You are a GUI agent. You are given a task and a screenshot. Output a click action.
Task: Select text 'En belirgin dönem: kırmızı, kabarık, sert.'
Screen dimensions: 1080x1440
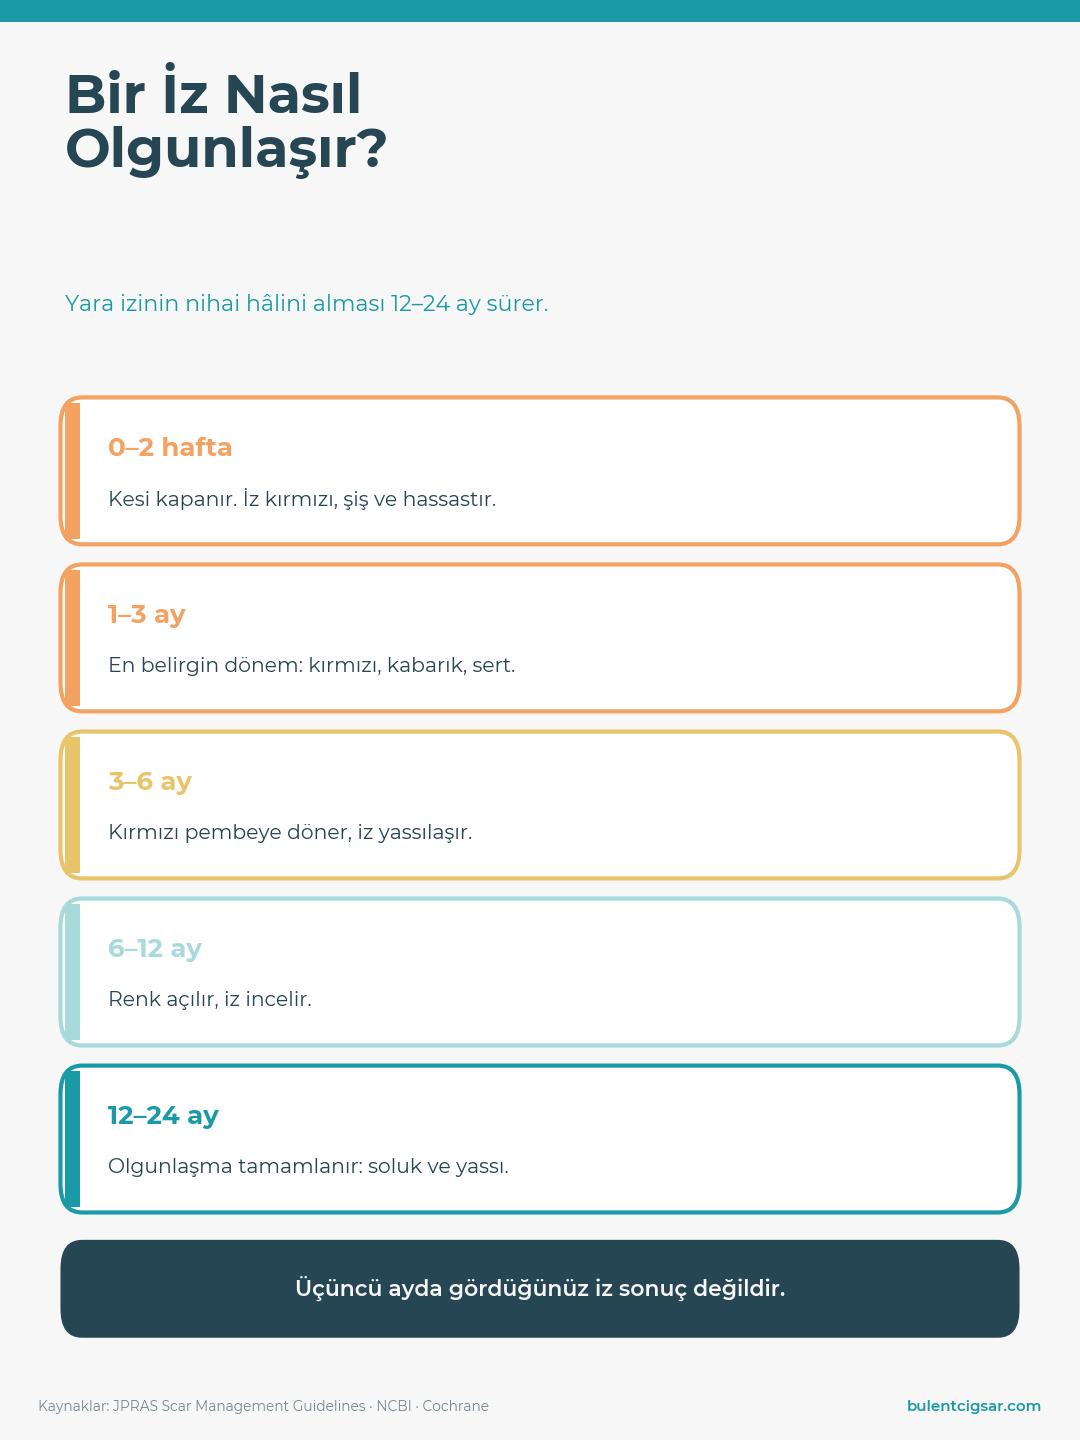pyautogui.click(x=312, y=665)
